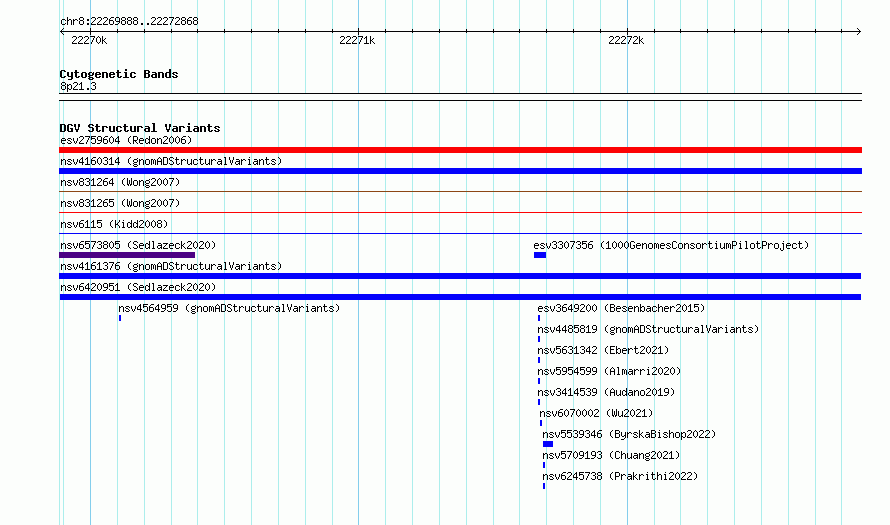Screen dimensions: 890x525
Task: Click the blue nsv4160314 gnomAD variant bar
Action: tap(460, 171)
